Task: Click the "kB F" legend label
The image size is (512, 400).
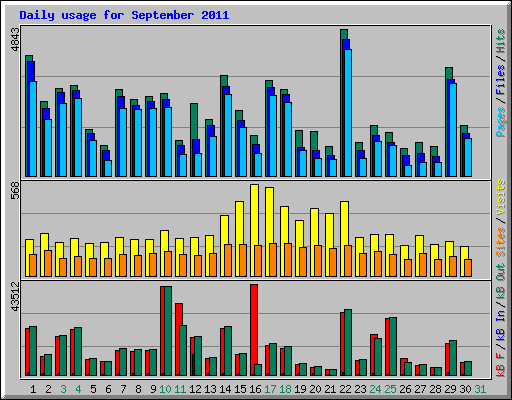Action: tap(501, 364)
